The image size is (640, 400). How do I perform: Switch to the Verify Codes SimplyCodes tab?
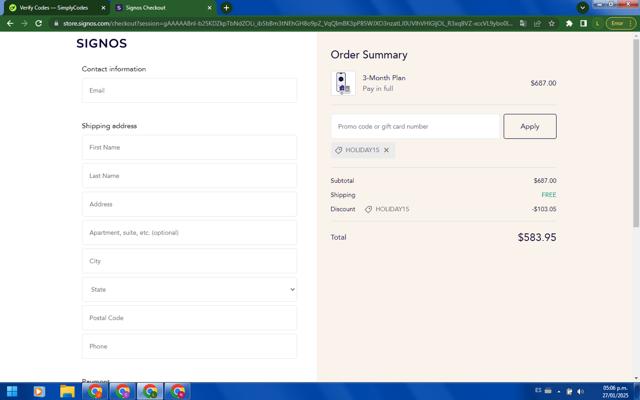coord(53,8)
